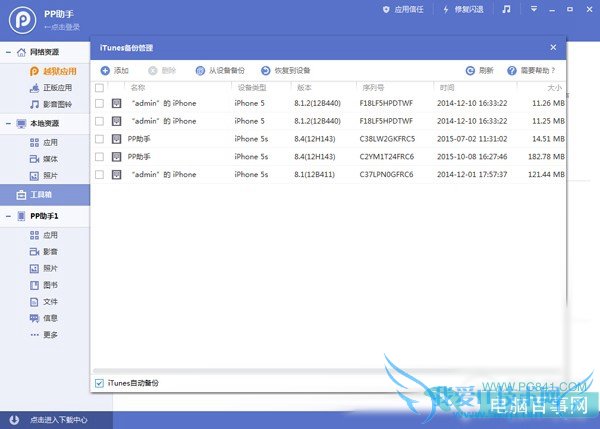Select 图书 under PP助手1 device
600x429 pixels.
[44, 285]
